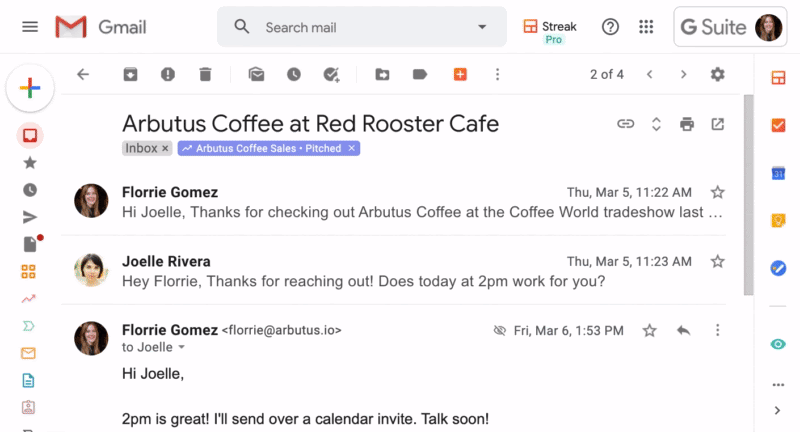Click the orange Streak add-to-box icon
800x432 pixels.
tap(460, 74)
